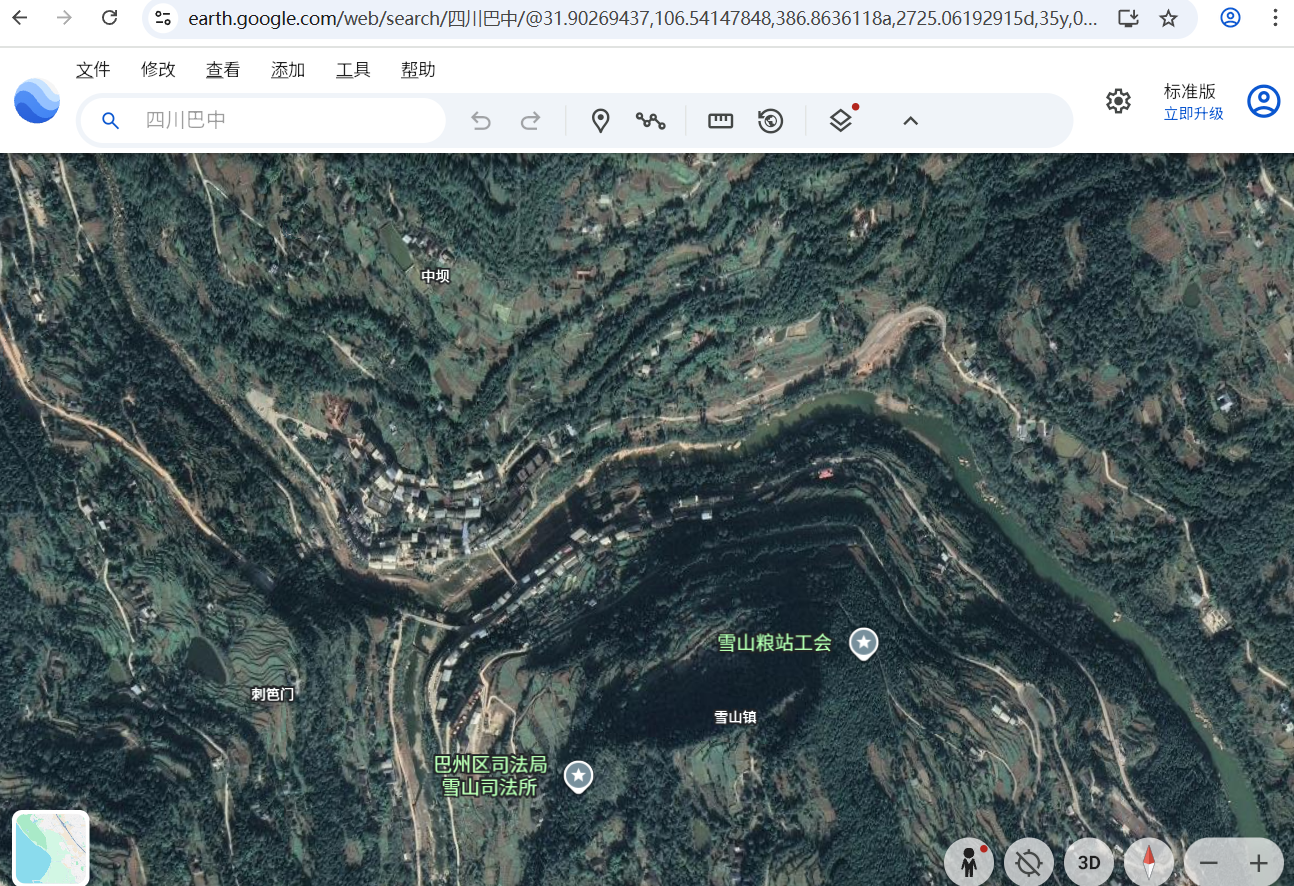Reset map orientation with the compass
The image size is (1294, 886).
click(x=1148, y=861)
